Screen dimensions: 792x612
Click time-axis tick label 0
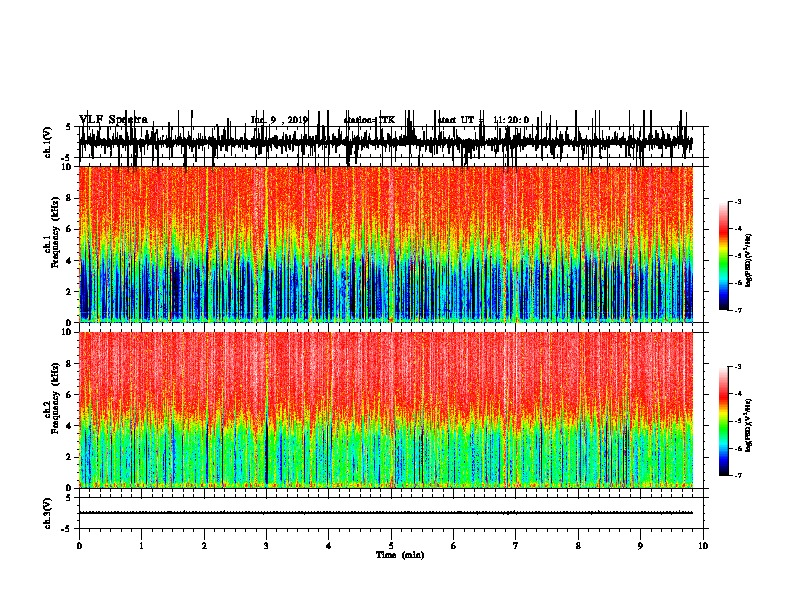(x=79, y=546)
